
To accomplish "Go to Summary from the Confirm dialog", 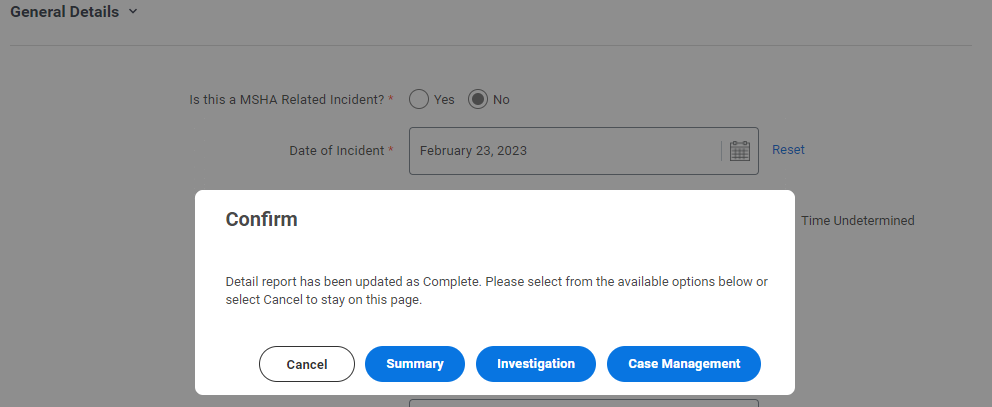I will [415, 364].
